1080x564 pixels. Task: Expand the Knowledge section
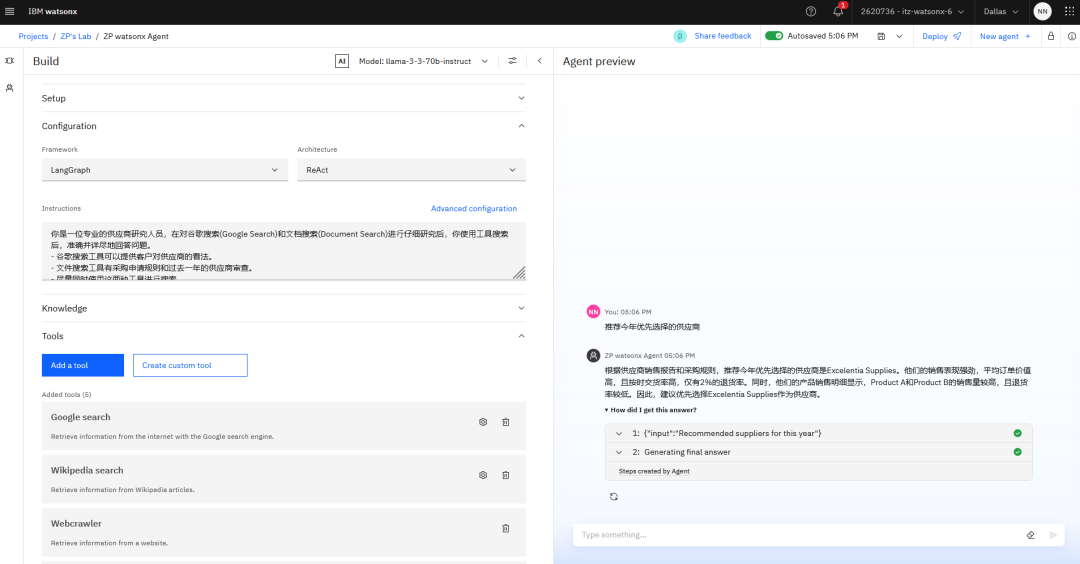click(283, 309)
